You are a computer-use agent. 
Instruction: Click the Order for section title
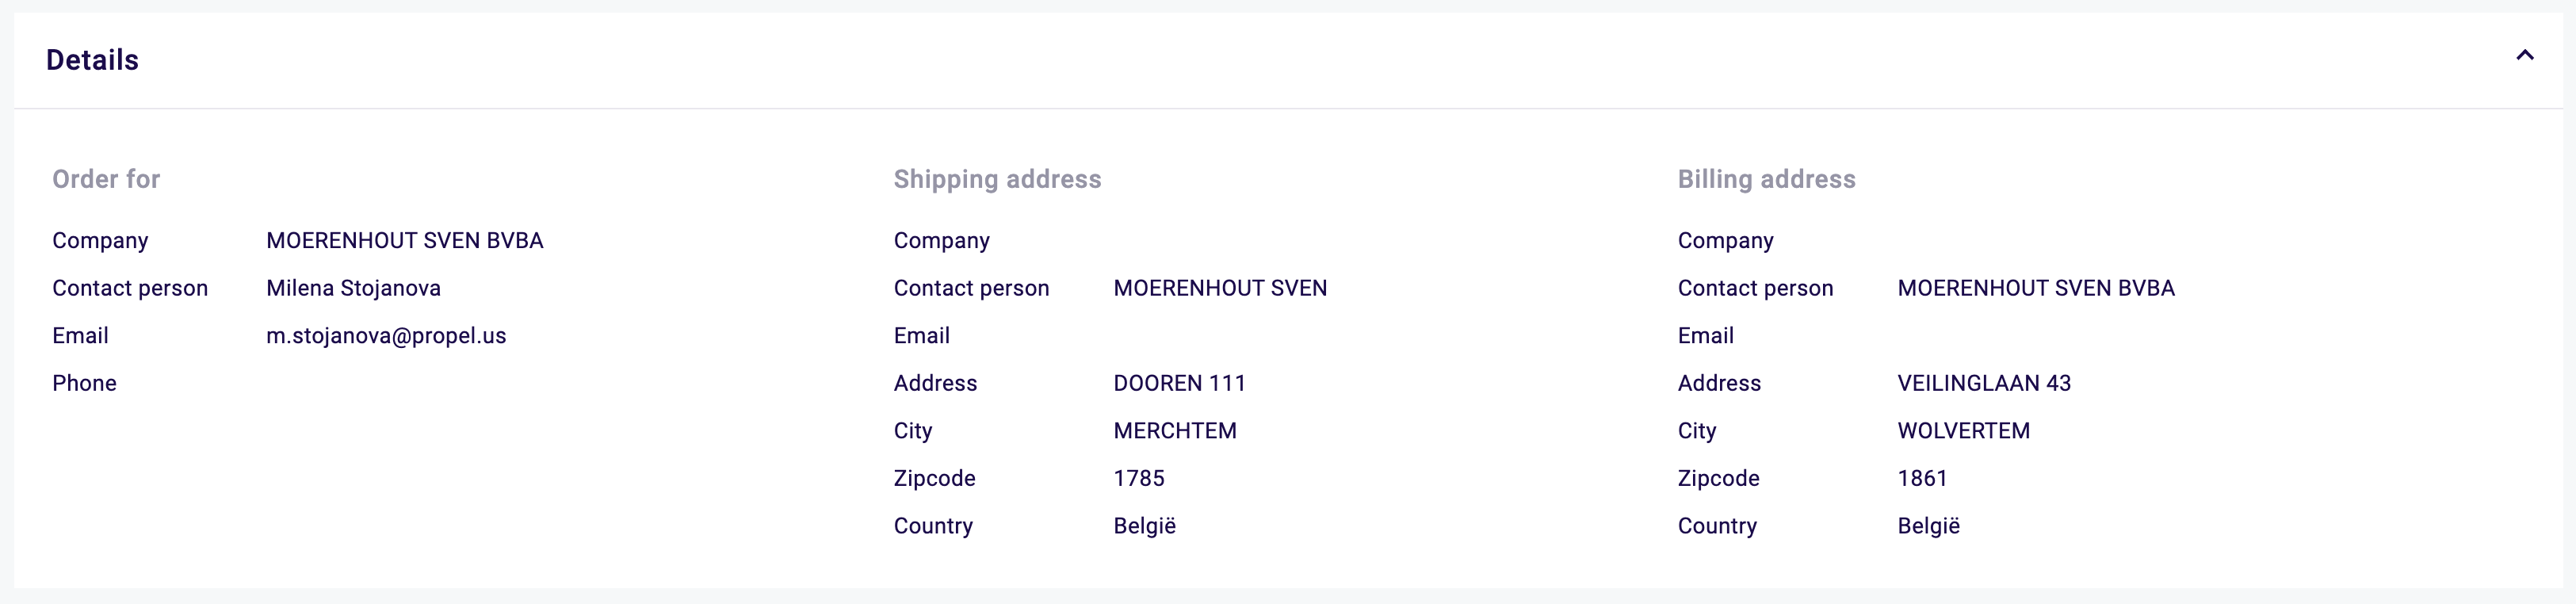coord(106,179)
